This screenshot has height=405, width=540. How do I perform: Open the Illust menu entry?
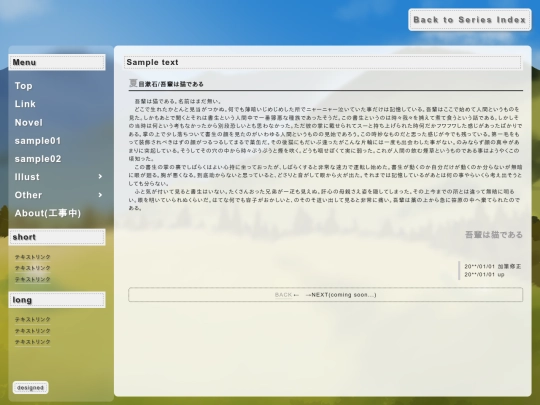pyautogui.click(x=27, y=177)
